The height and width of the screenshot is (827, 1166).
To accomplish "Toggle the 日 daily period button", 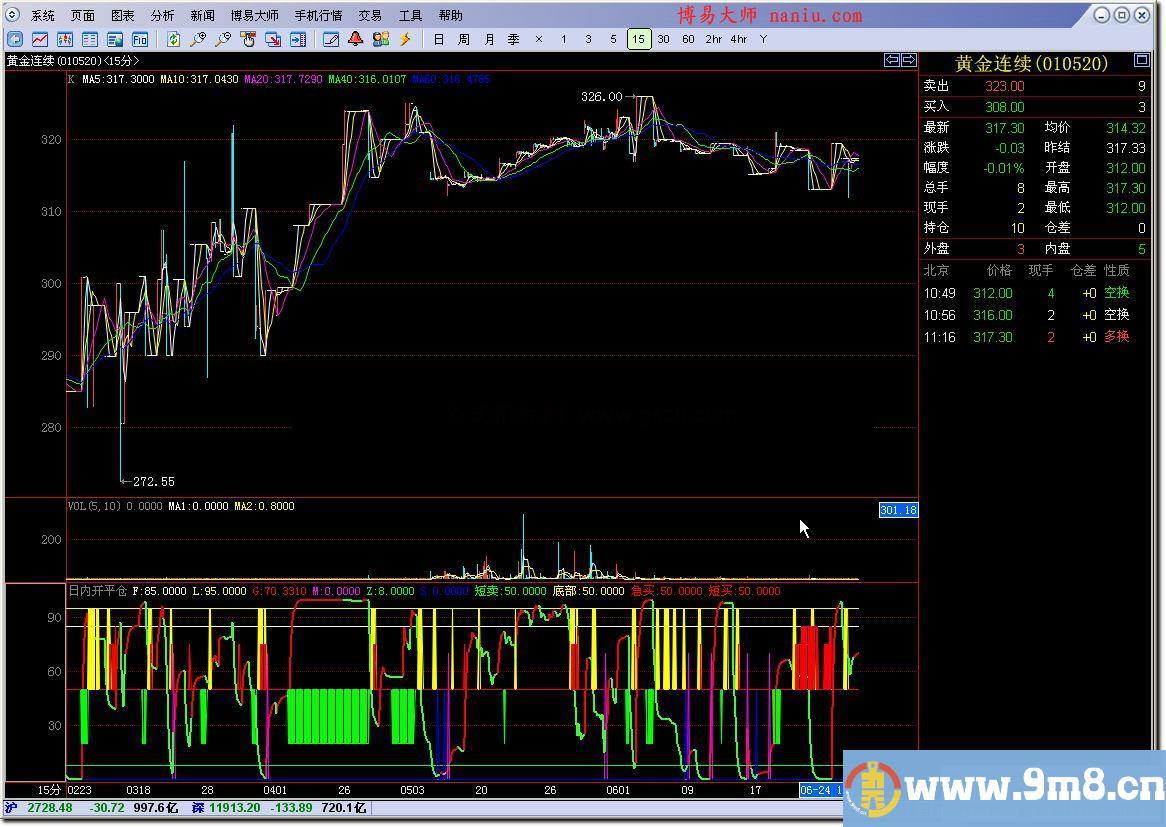I will [x=439, y=39].
